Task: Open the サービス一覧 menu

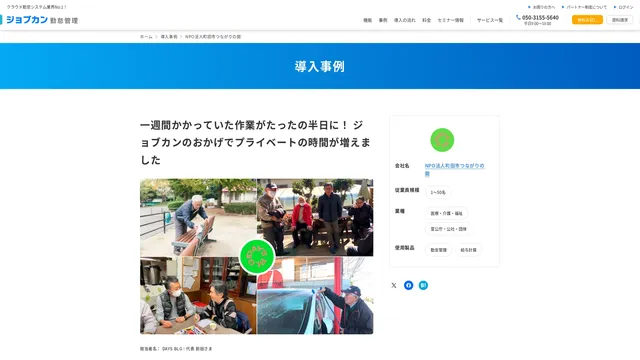Action: tap(490, 20)
